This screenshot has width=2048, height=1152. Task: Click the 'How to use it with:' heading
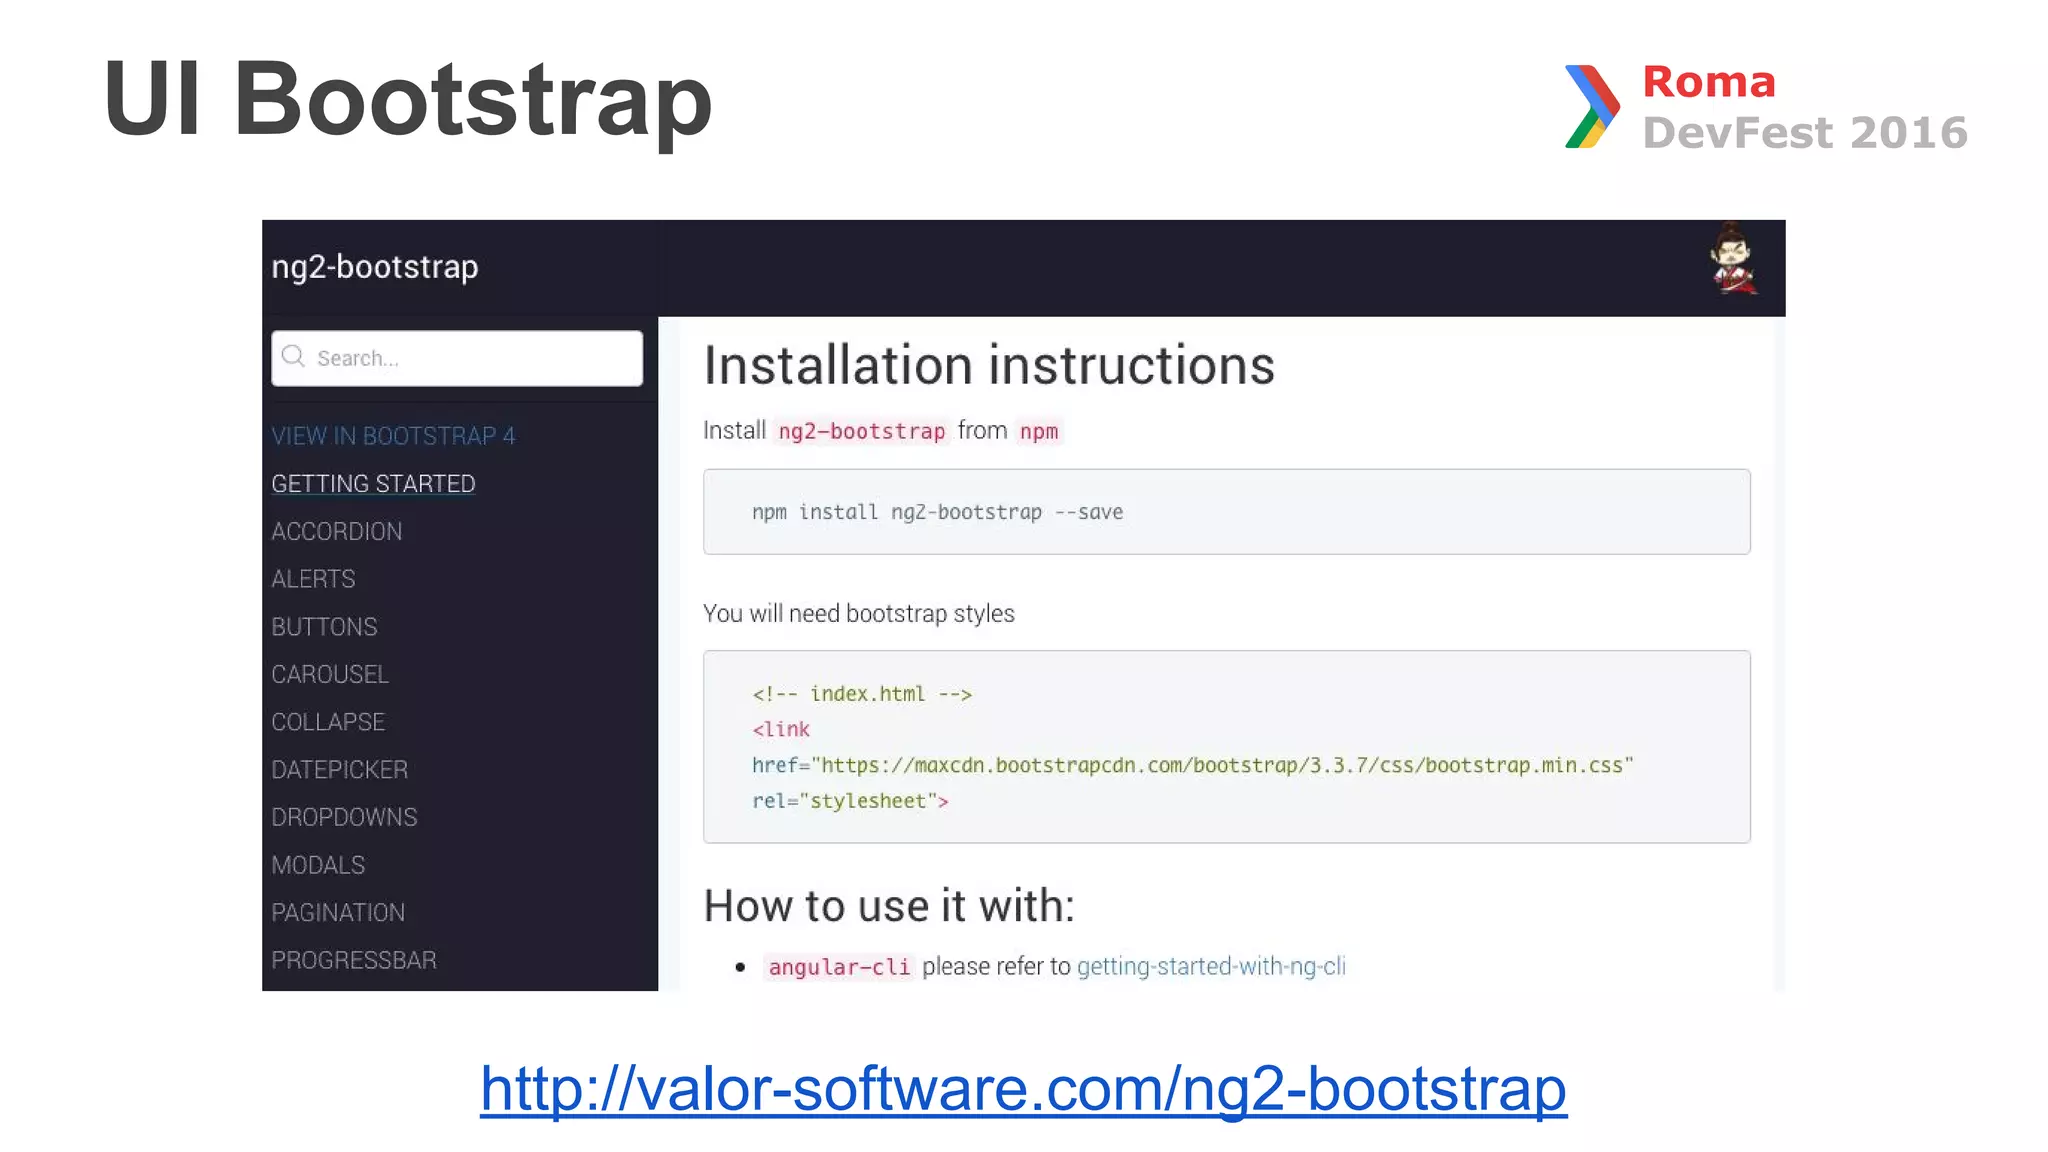point(889,906)
